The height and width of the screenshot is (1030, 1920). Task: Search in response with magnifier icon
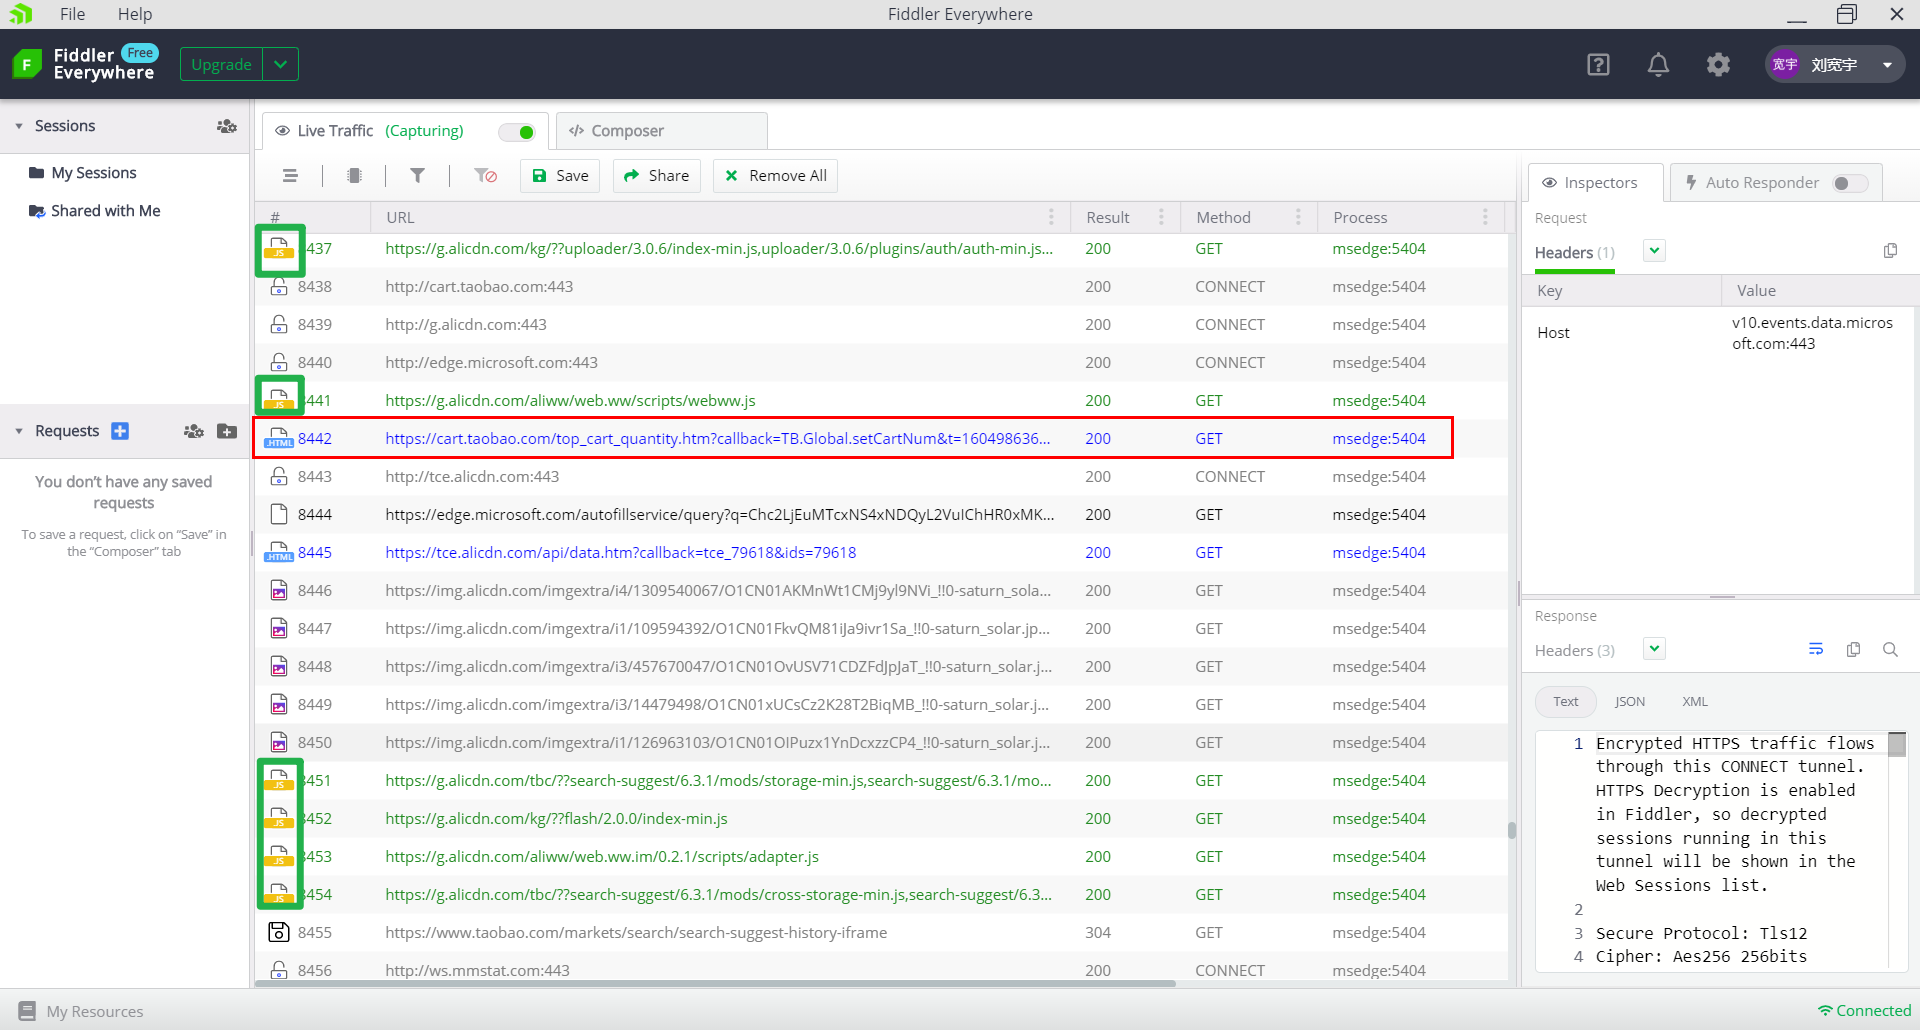click(x=1890, y=649)
